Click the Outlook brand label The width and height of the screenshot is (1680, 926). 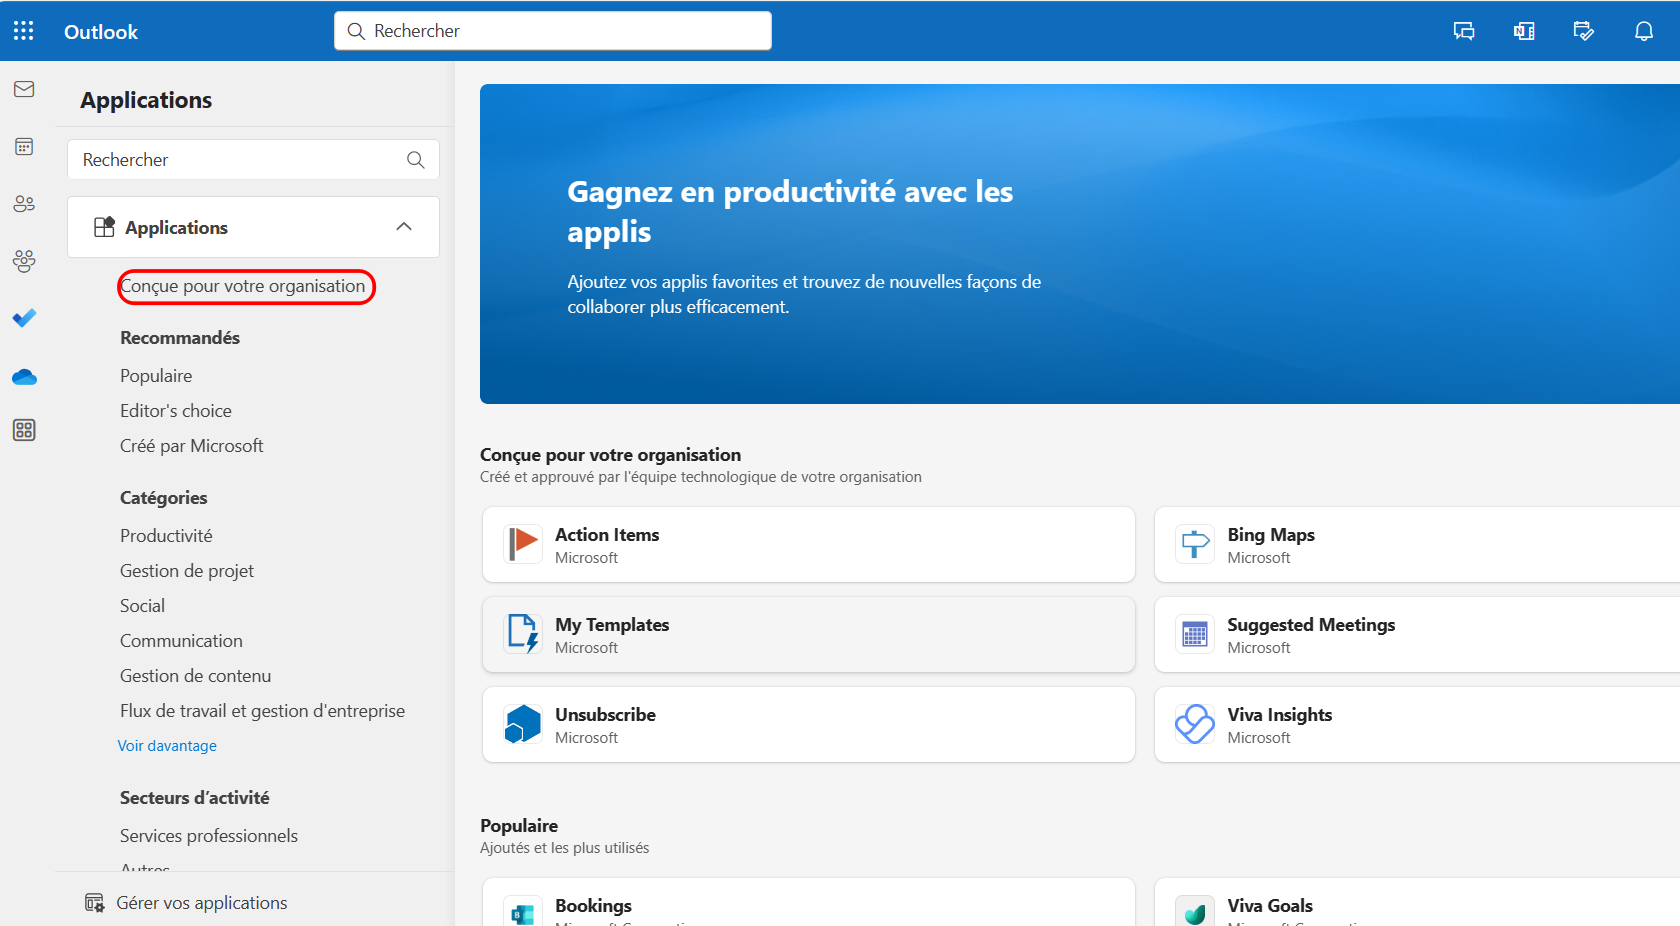pyautogui.click(x=101, y=32)
